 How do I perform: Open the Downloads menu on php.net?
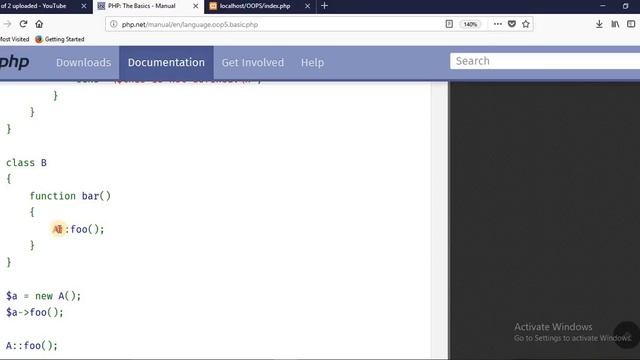coord(83,62)
